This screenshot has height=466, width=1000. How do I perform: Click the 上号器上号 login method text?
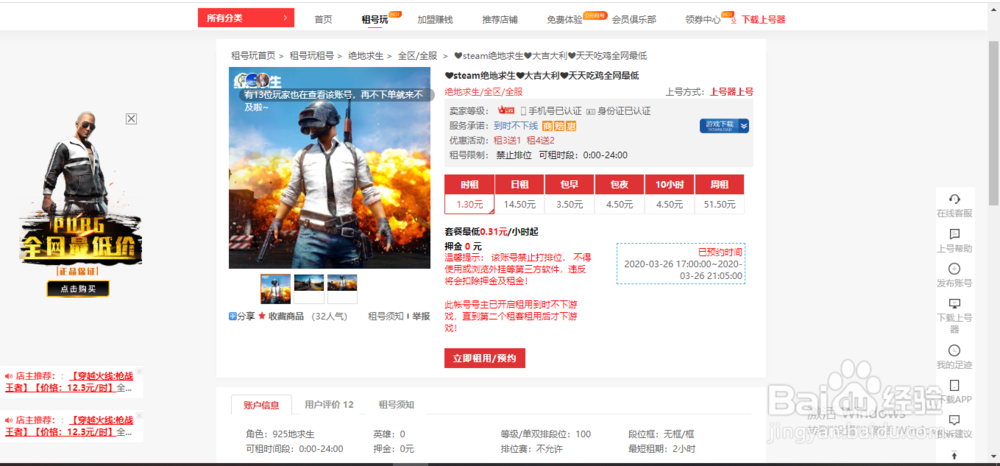point(732,92)
